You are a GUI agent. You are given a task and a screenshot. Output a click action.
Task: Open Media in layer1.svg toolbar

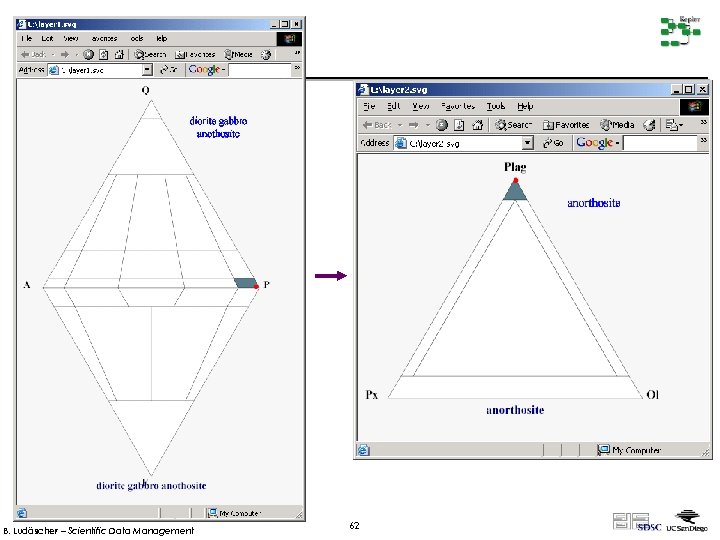coord(238,55)
